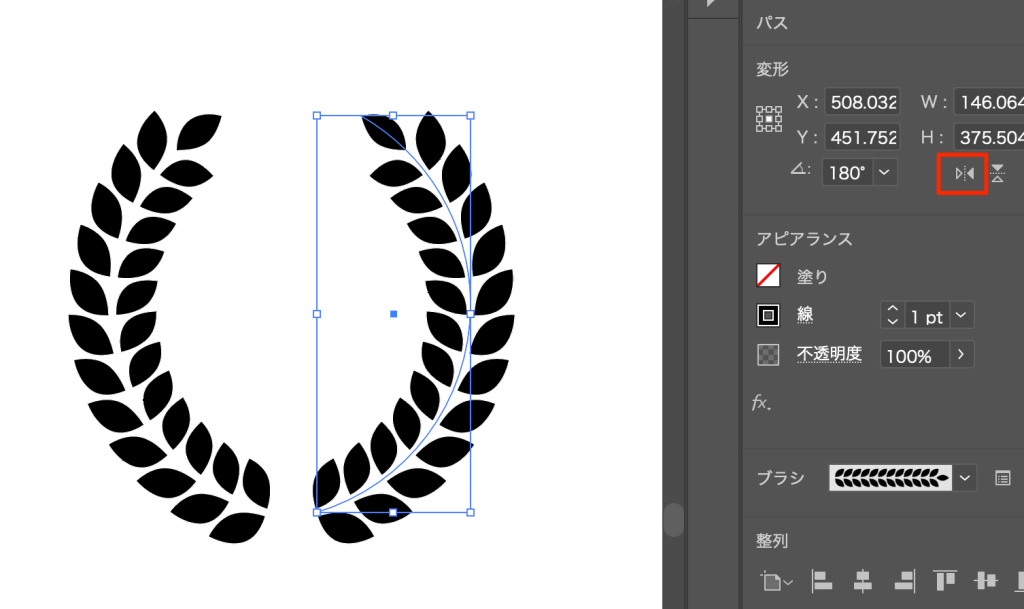Viewport: 1024px width, 609px height.
Task: Expand the opacity slider arrow
Action: [961, 355]
